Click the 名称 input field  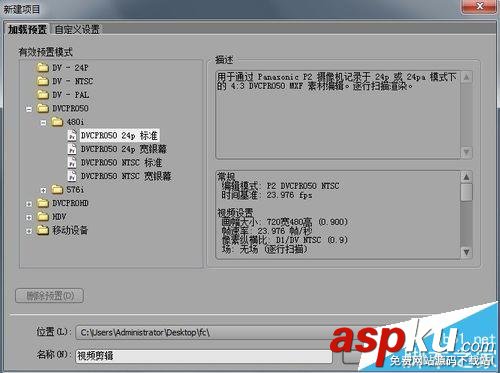pyautogui.click(x=204, y=356)
